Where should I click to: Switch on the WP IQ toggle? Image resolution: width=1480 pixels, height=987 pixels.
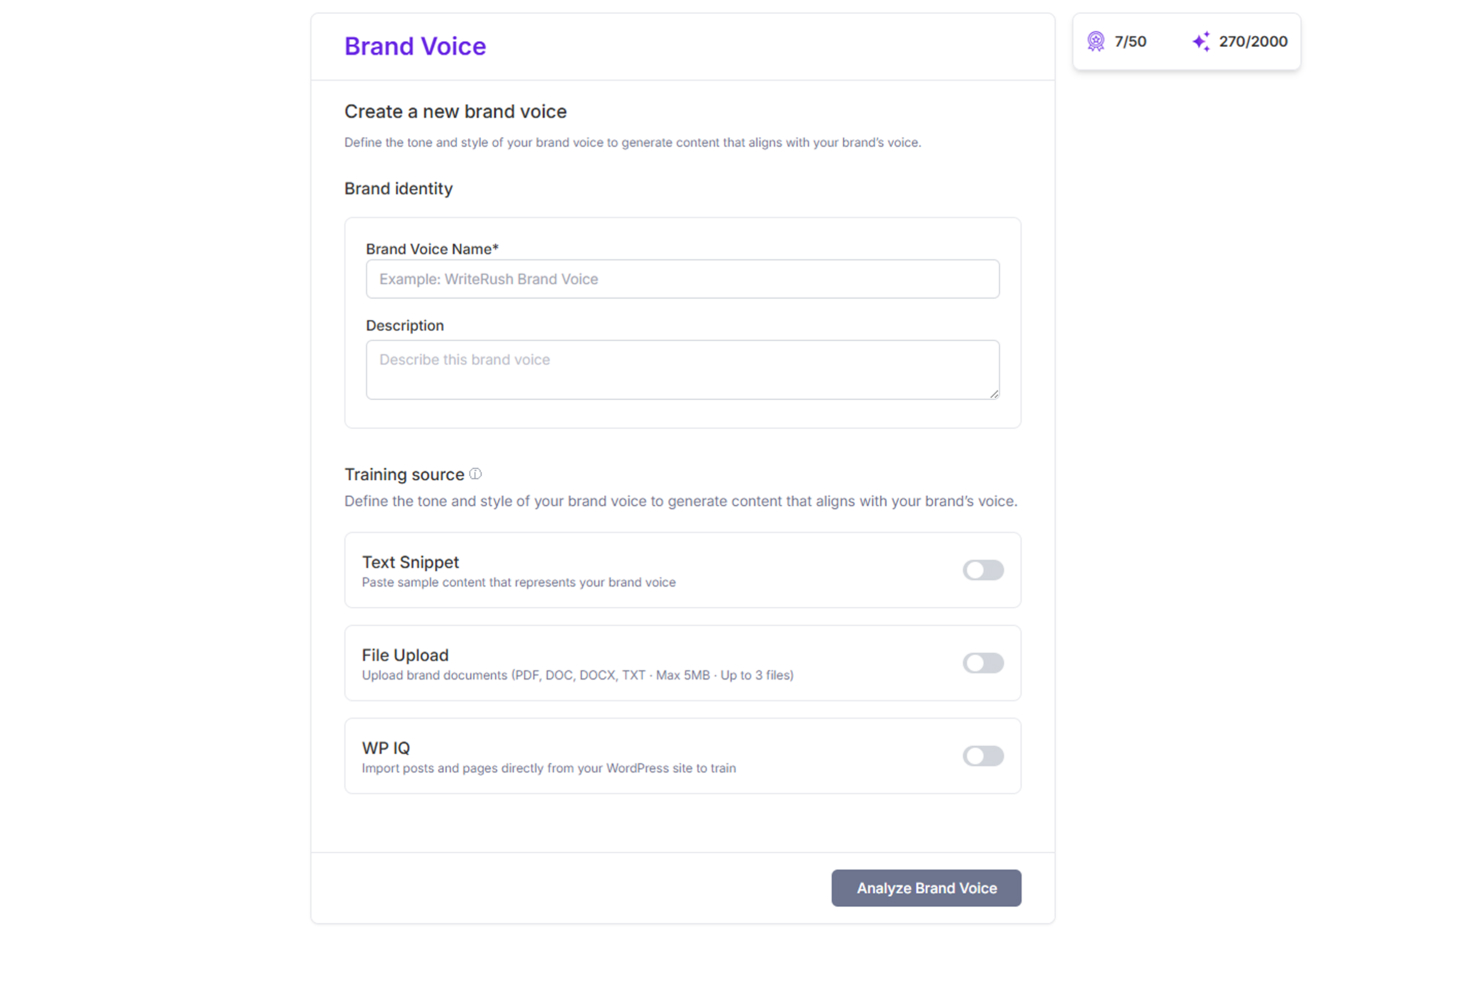983,756
